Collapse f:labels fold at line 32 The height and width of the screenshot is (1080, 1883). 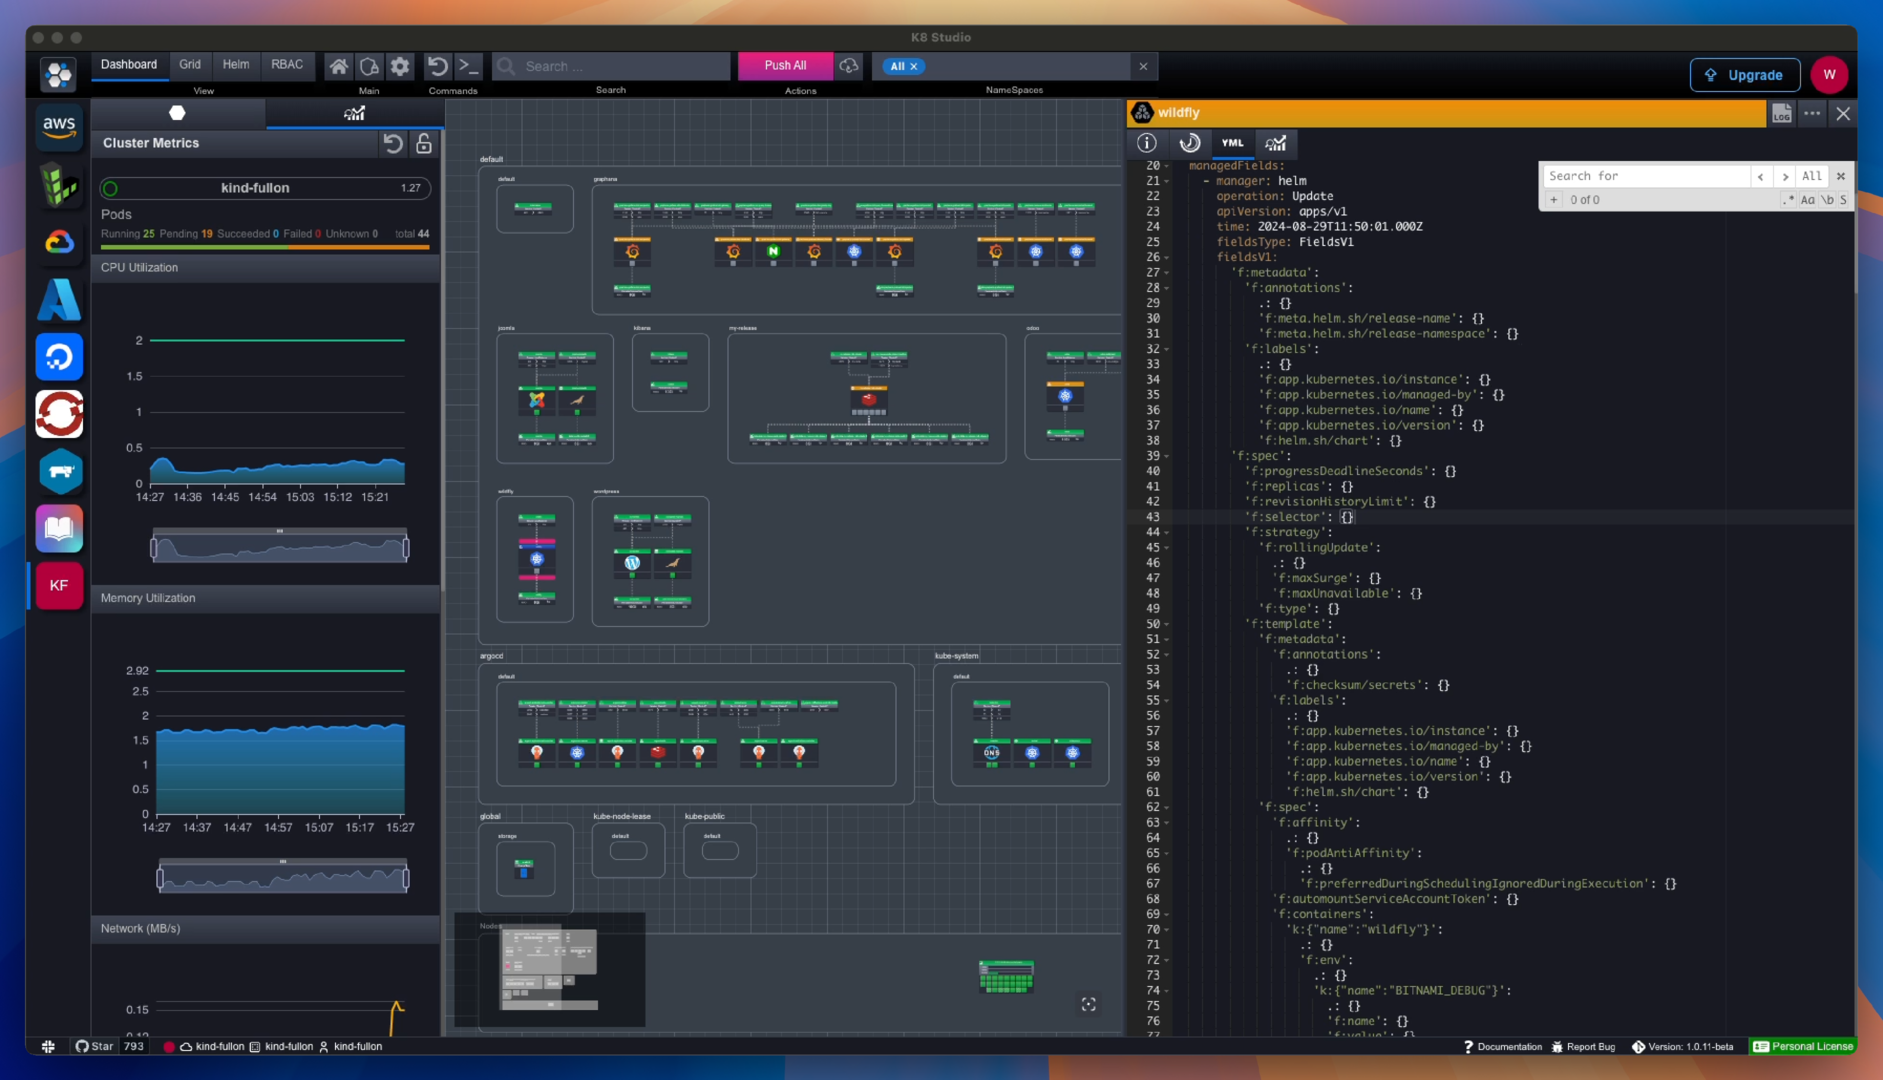(1167, 349)
